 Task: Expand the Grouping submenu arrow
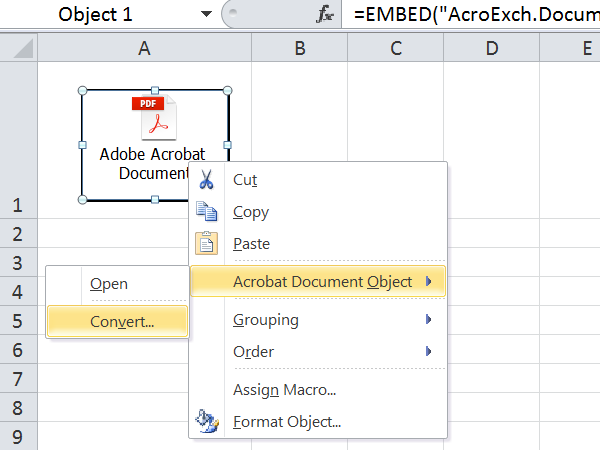coord(429,320)
